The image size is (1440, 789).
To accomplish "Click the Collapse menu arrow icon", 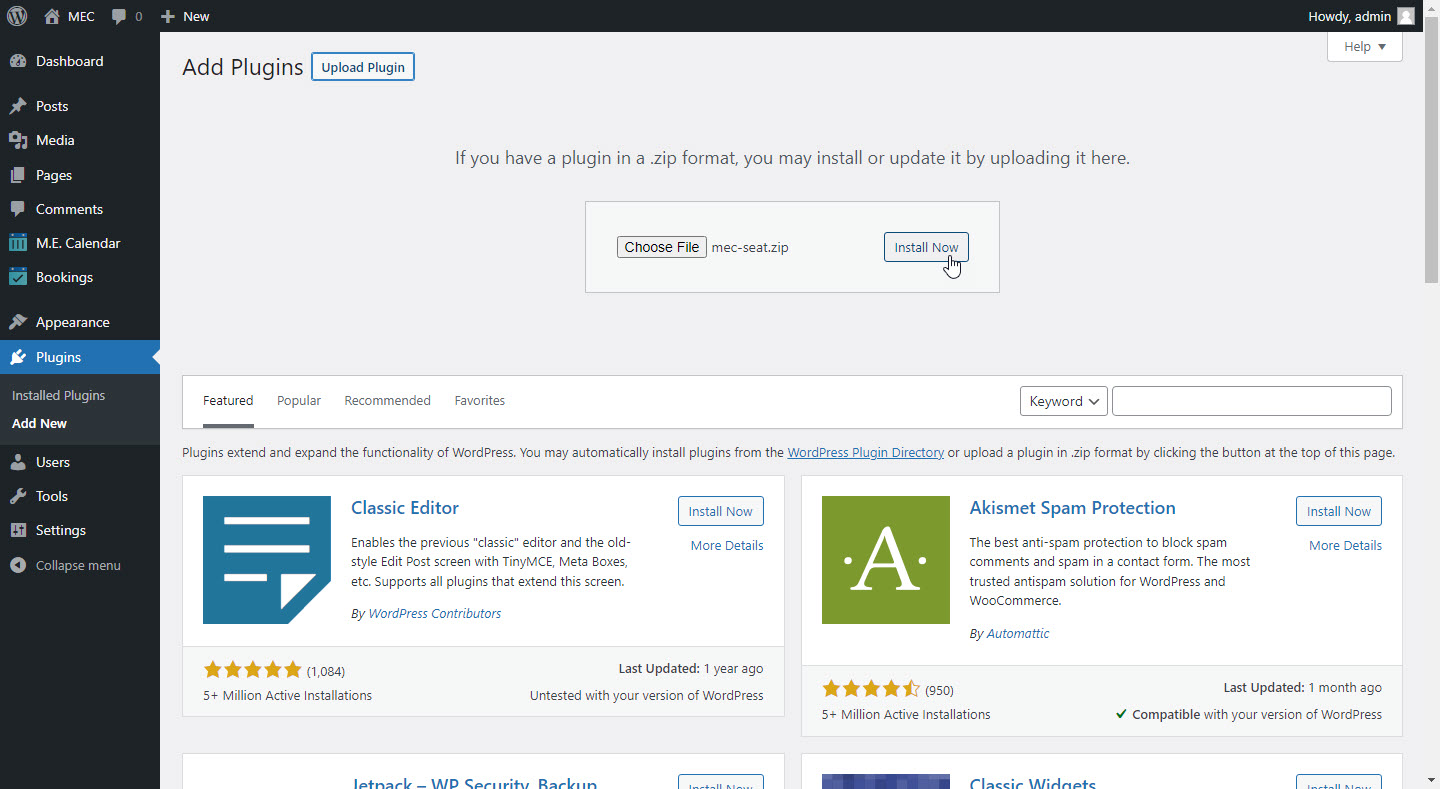I will coord(18,565).
